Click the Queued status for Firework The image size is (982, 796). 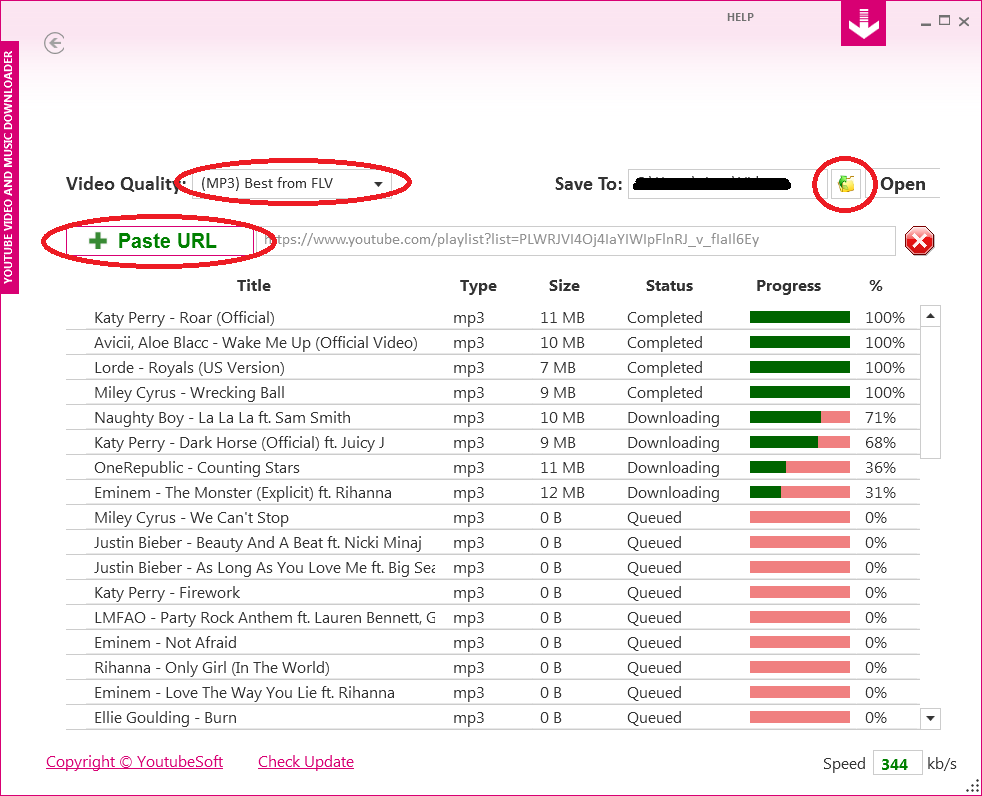coord(654,593)
